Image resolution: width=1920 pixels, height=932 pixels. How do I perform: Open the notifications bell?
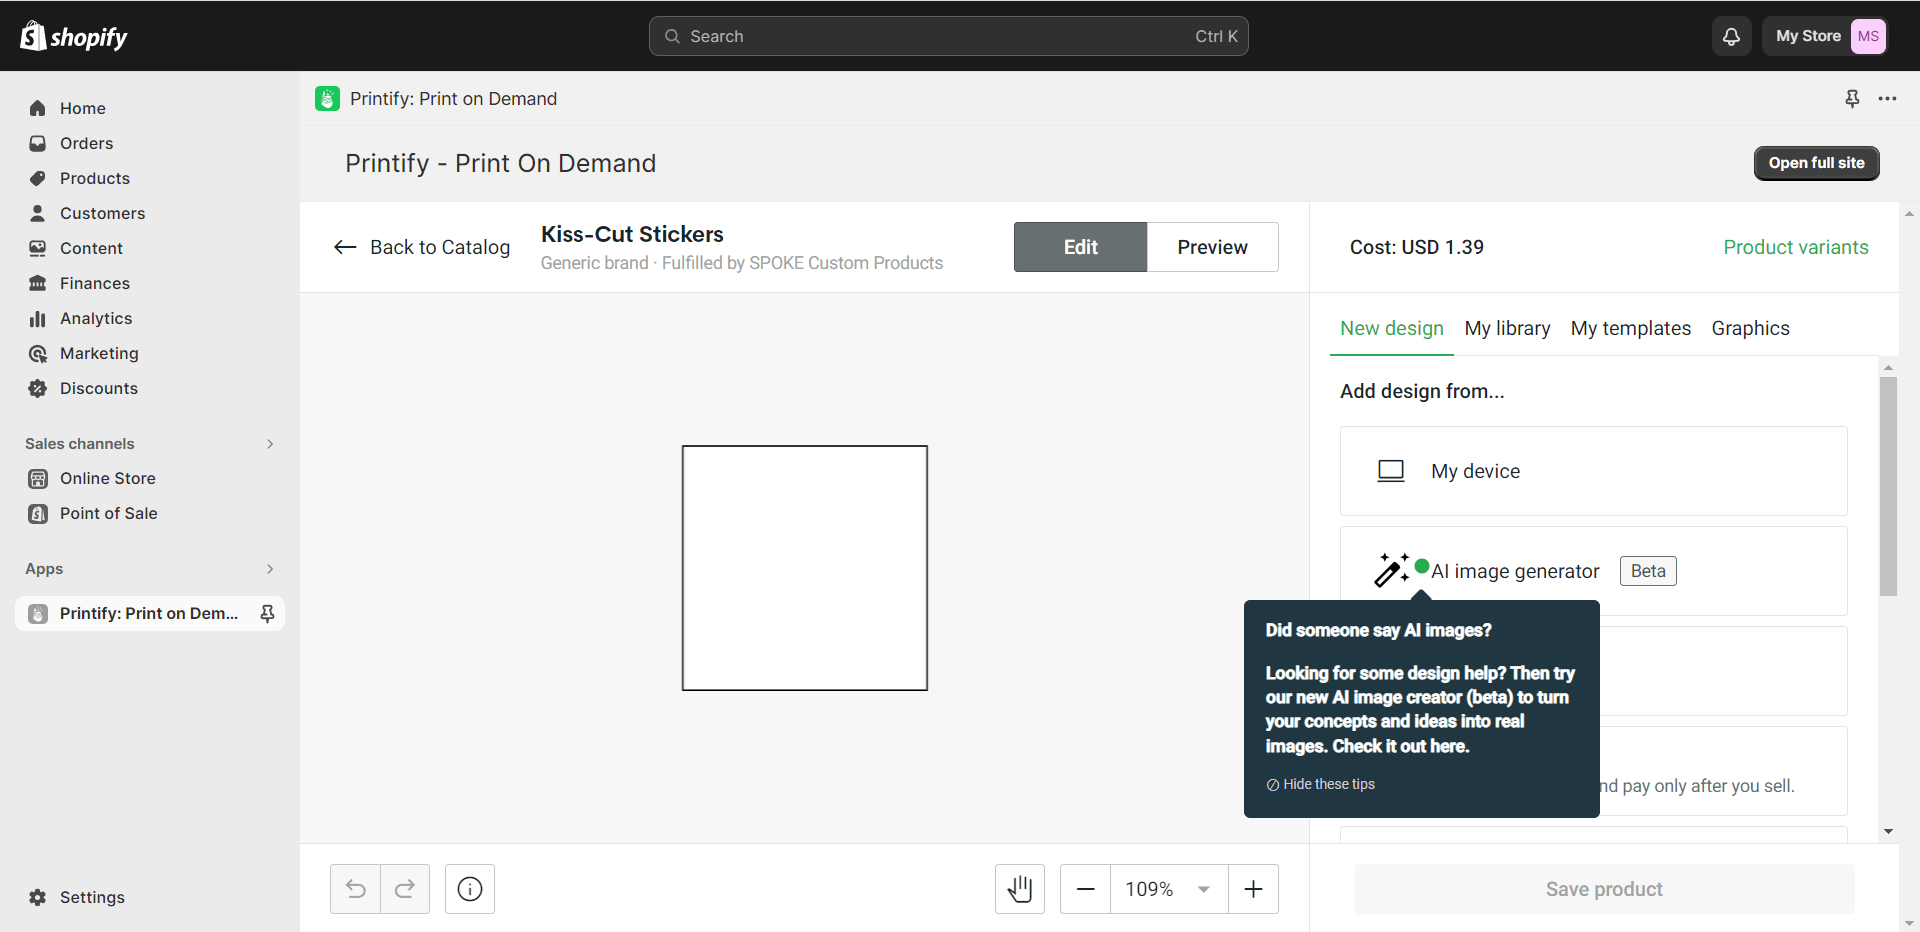point(1731,36)
